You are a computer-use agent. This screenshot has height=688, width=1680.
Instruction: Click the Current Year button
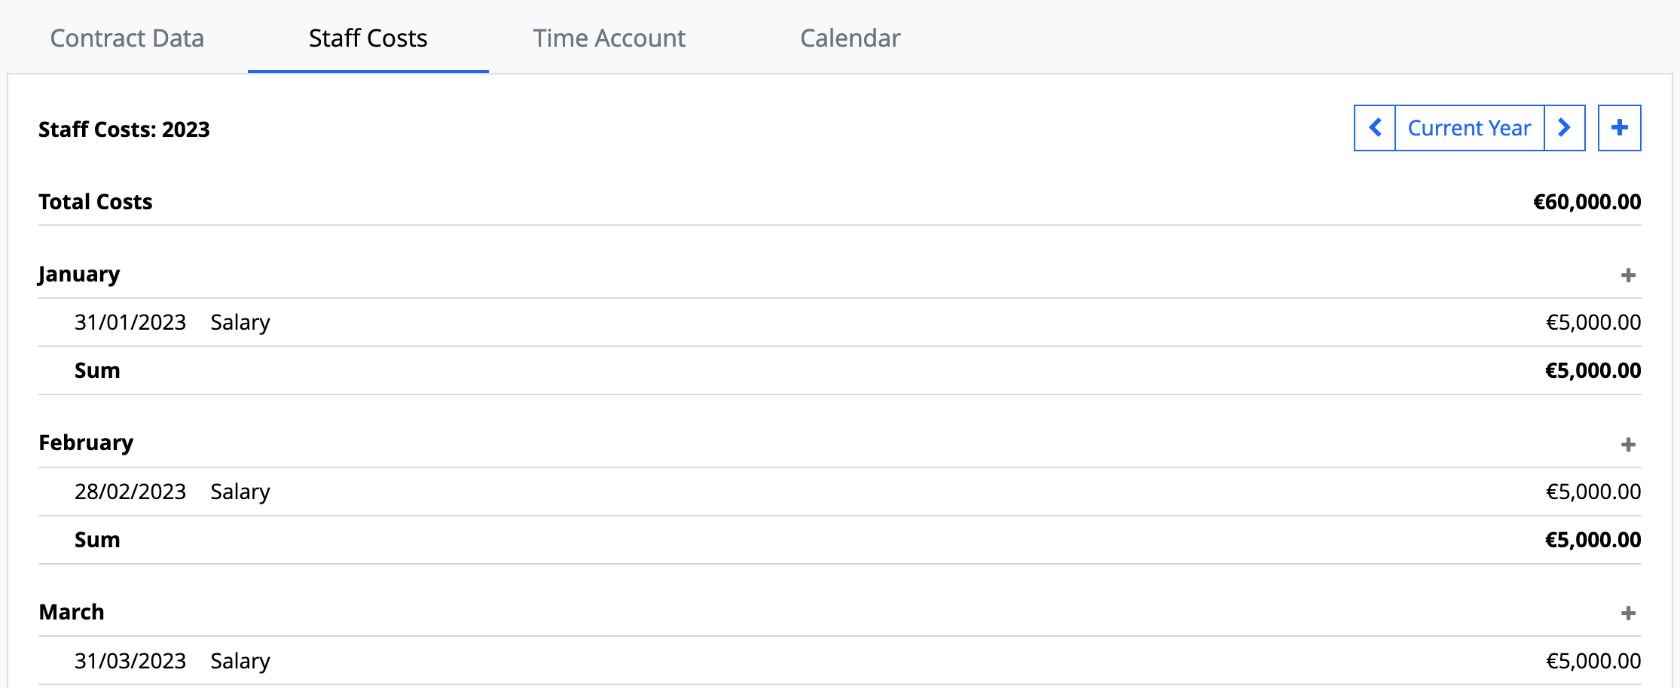(x=1470, y=128)
